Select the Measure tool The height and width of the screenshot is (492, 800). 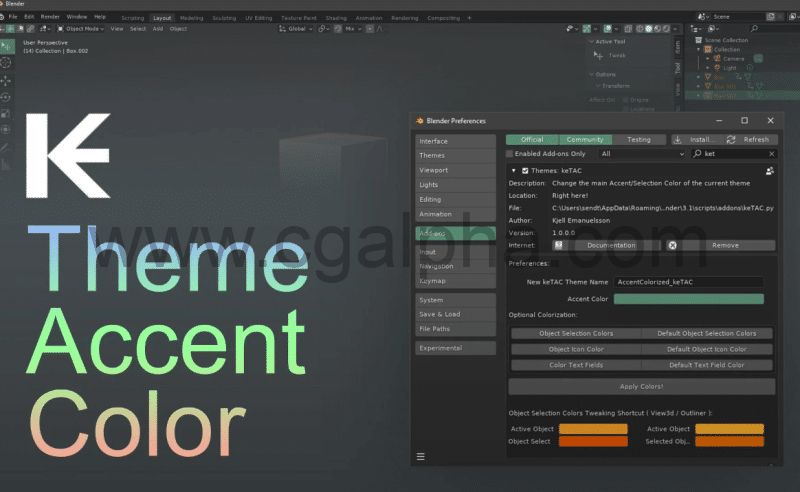pos(6,164)
